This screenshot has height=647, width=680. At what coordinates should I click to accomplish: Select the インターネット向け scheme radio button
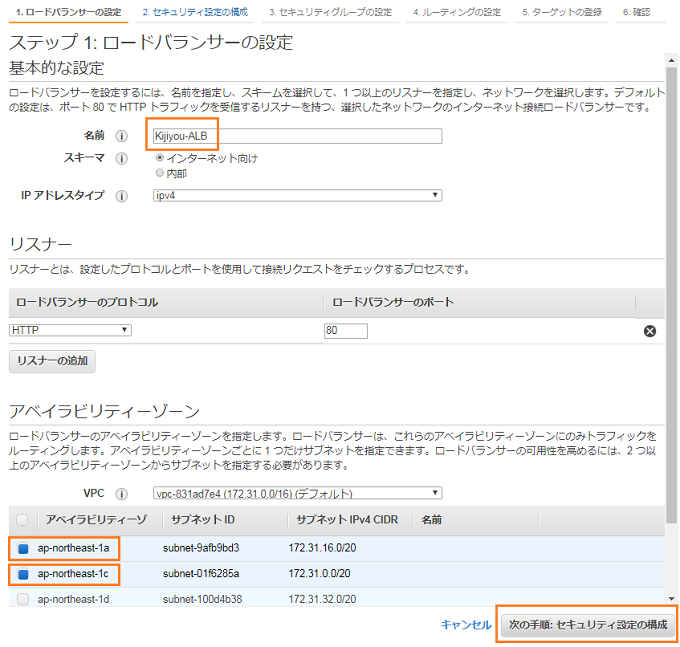point(160,158)
